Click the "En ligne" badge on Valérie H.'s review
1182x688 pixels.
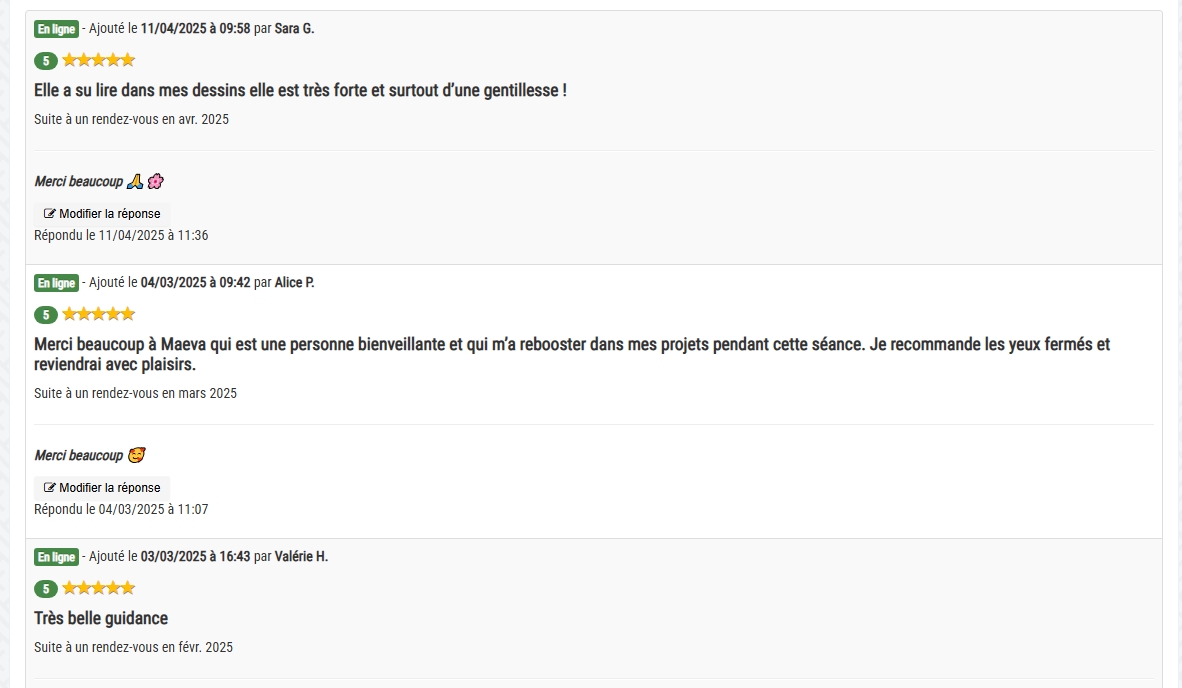tap(57, 558)
